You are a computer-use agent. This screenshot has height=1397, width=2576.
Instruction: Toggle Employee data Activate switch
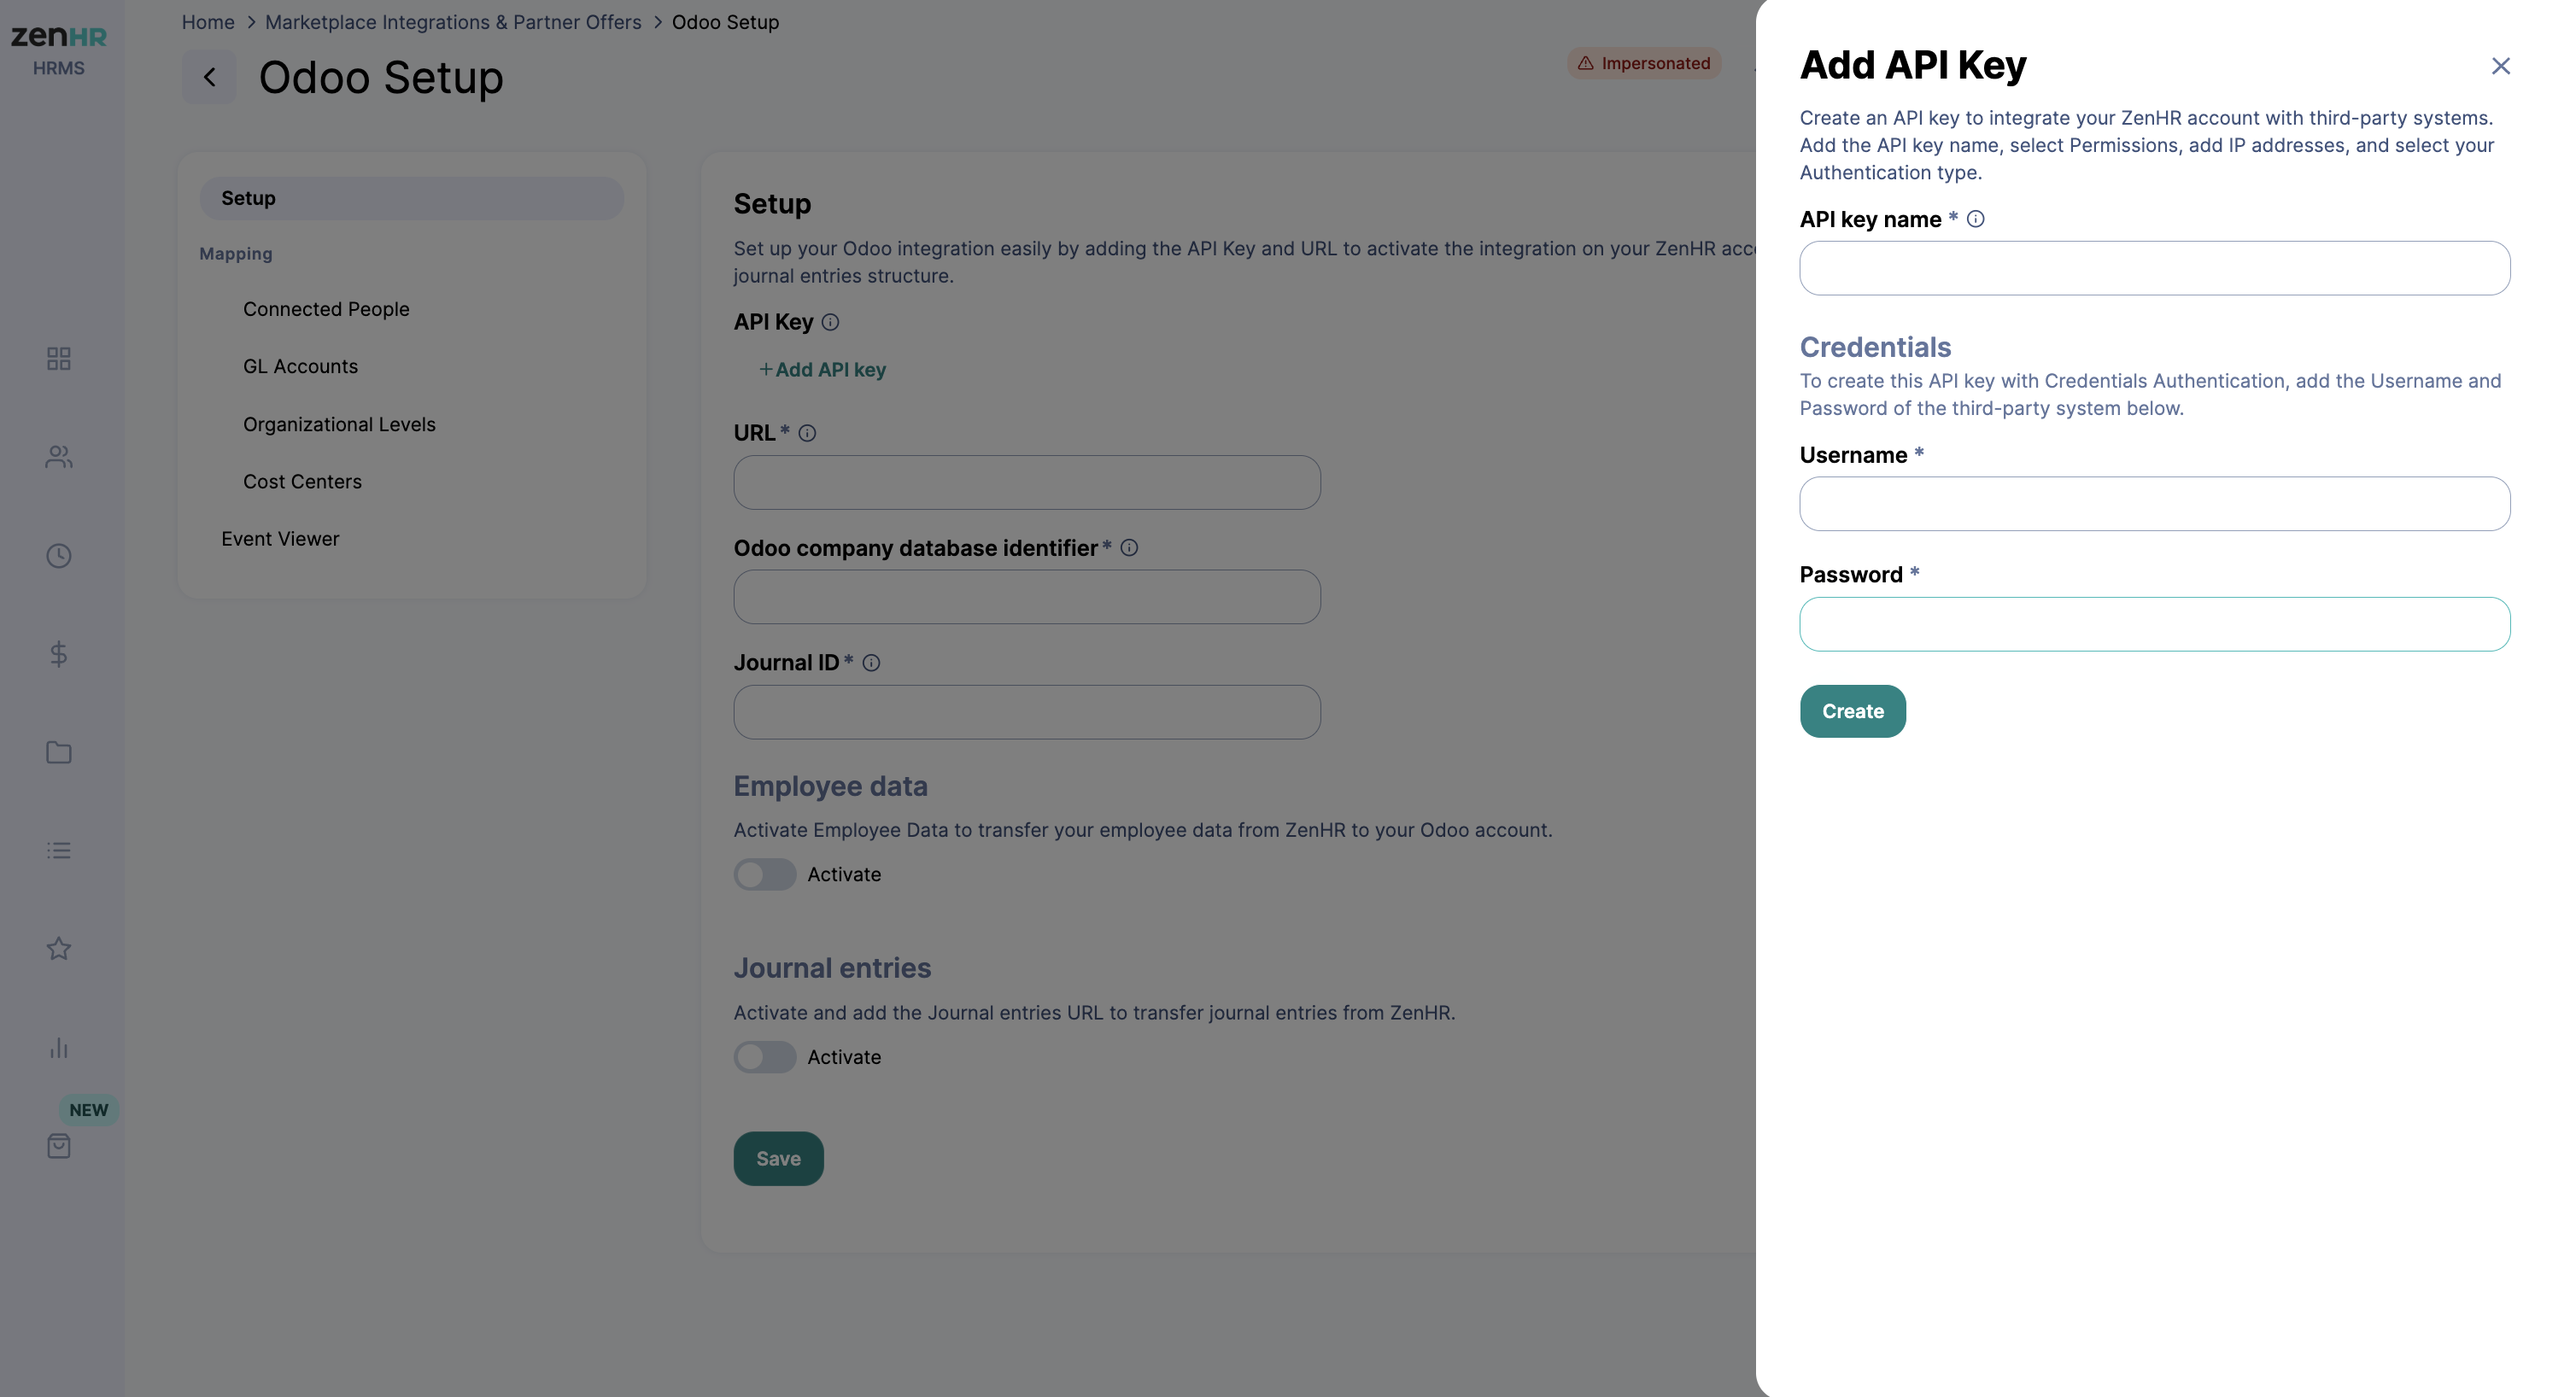[x=765, y=874]
